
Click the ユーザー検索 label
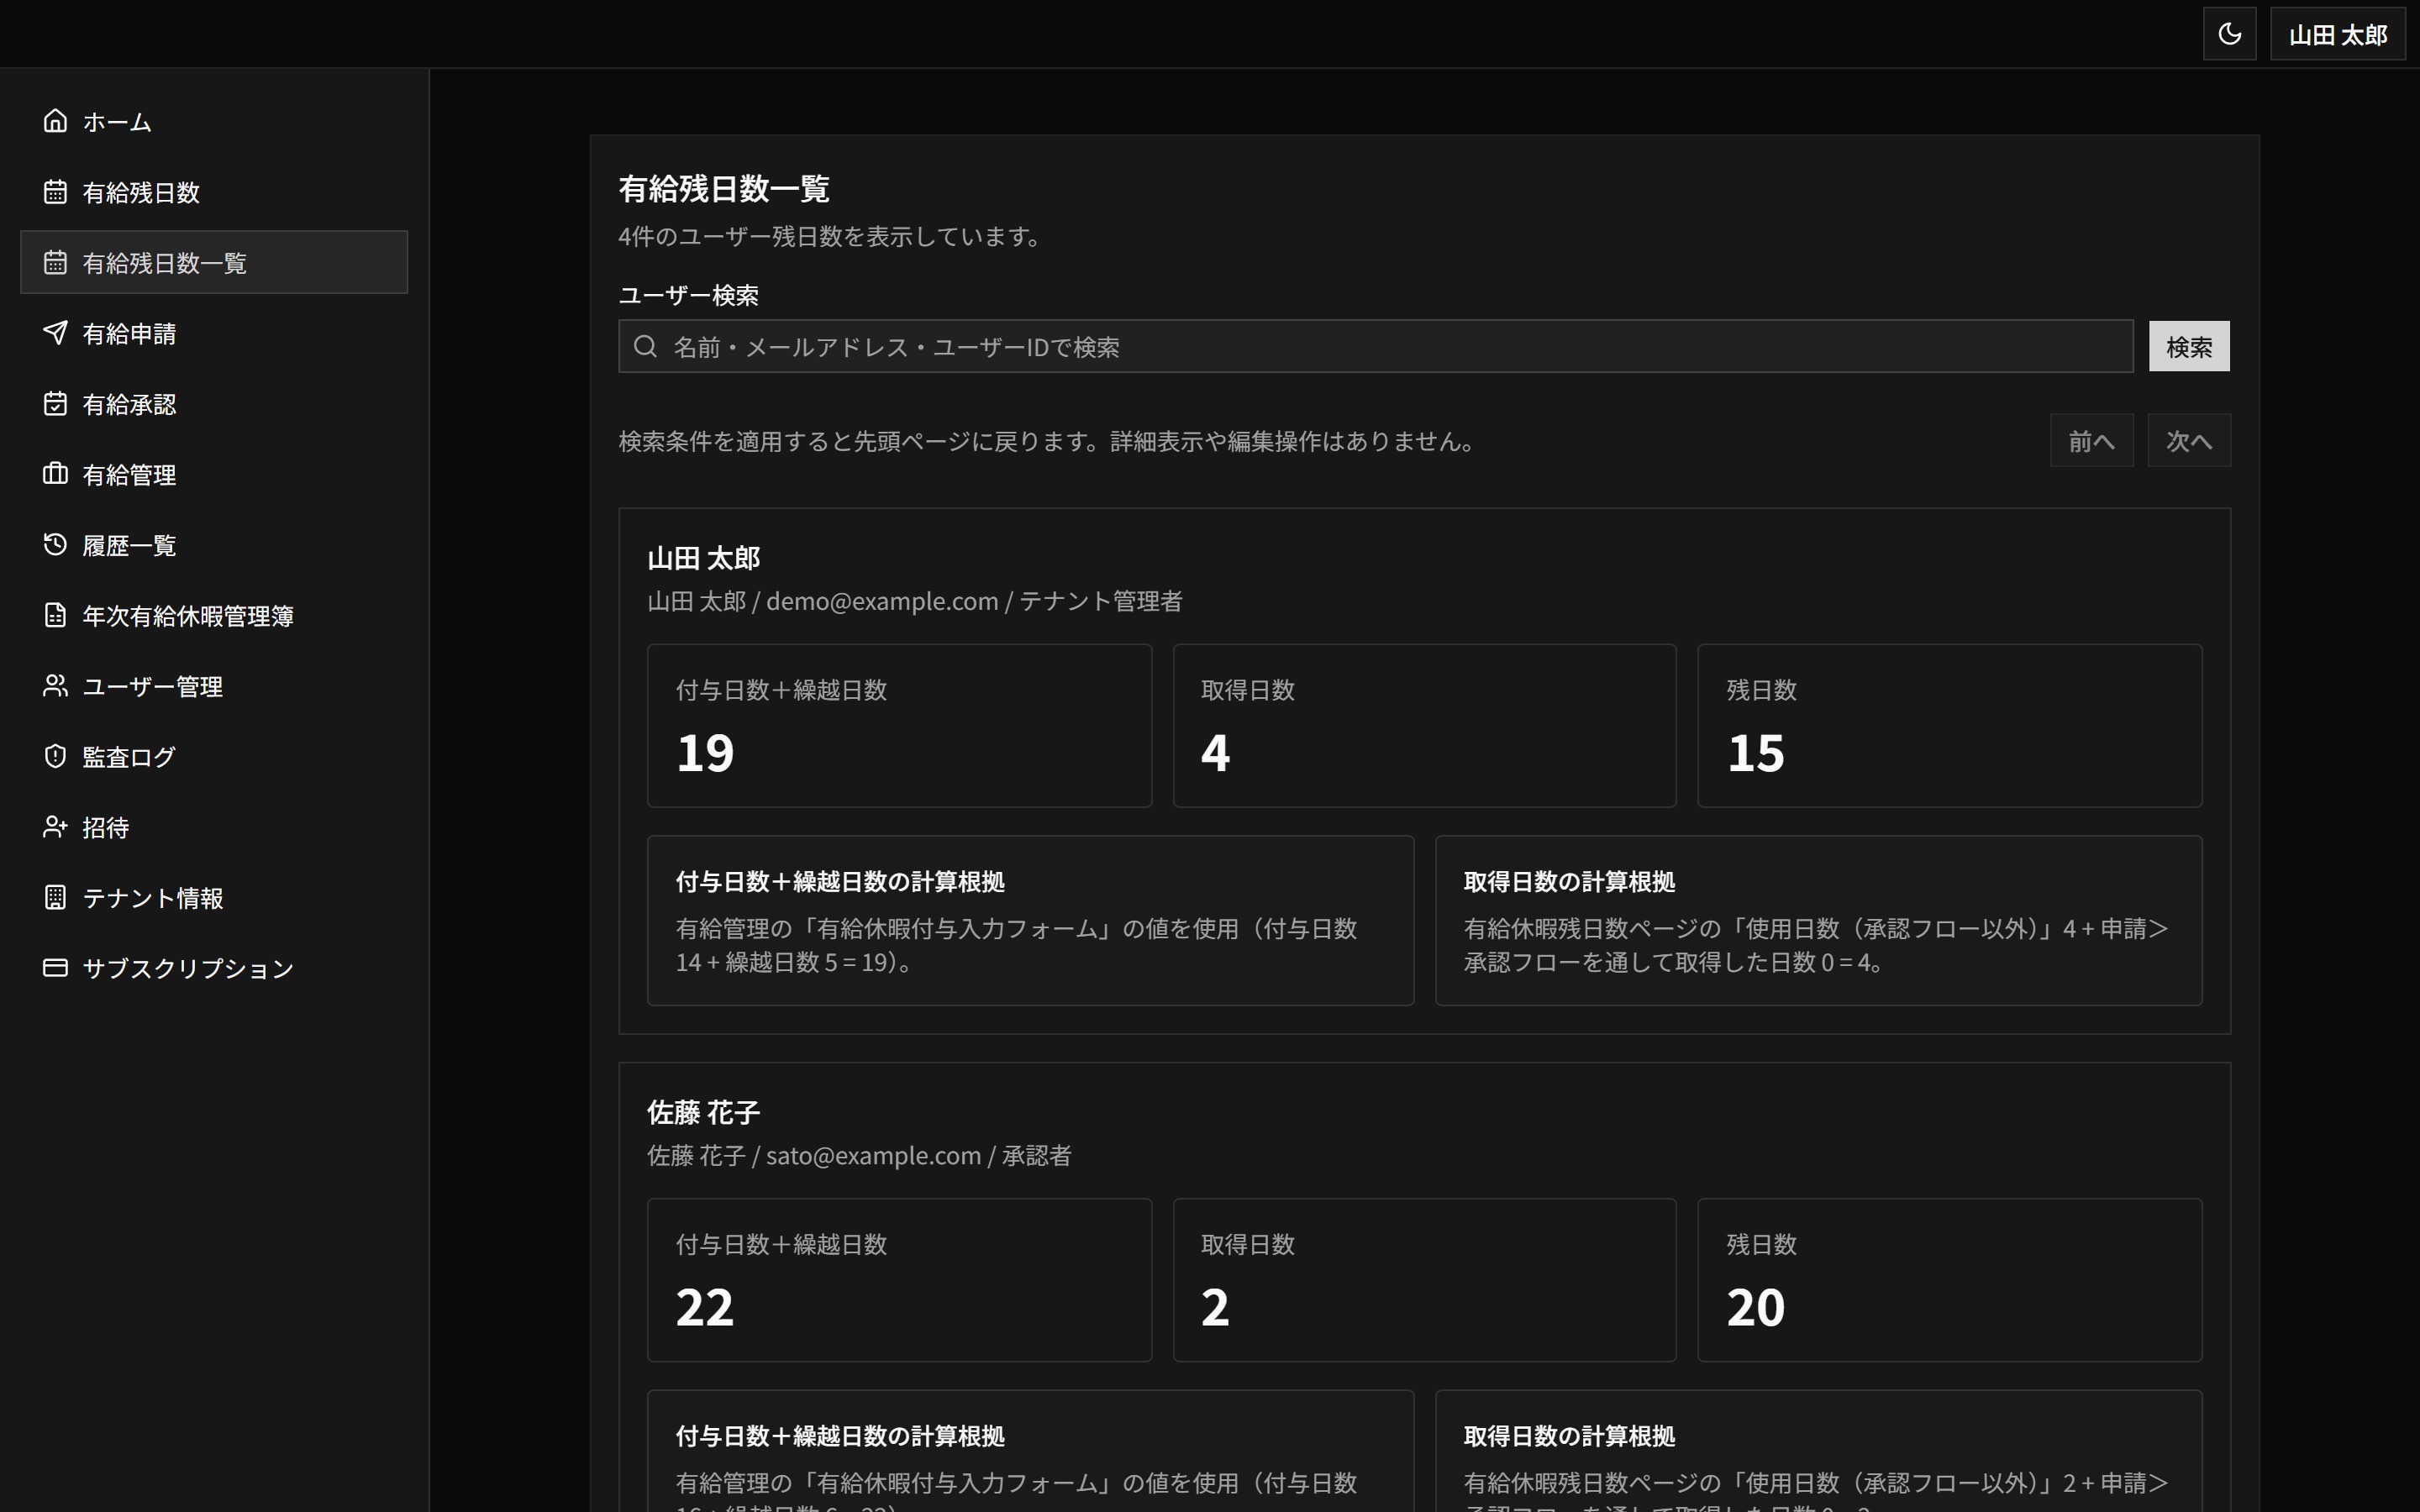coord(688,295)
